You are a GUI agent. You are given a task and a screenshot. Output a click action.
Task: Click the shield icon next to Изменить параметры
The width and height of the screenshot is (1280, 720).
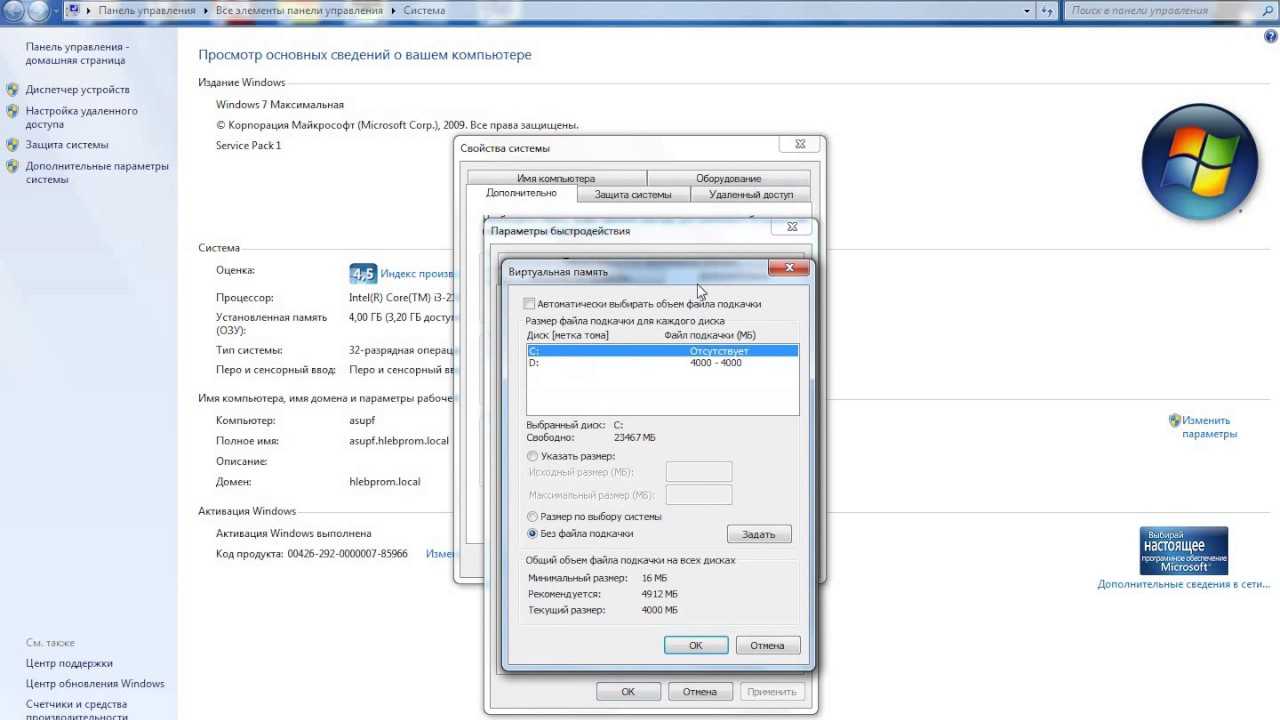pos(1175,420)
